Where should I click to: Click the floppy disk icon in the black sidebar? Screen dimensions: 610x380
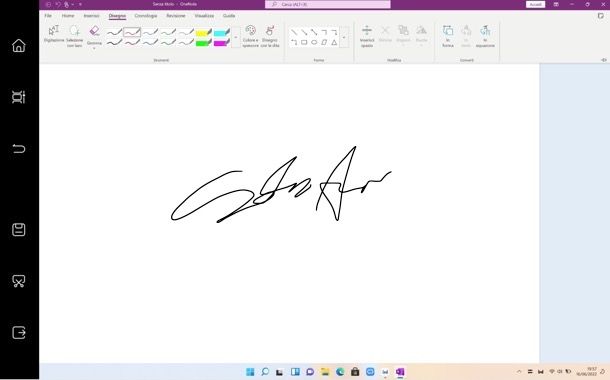coord(19,229)
